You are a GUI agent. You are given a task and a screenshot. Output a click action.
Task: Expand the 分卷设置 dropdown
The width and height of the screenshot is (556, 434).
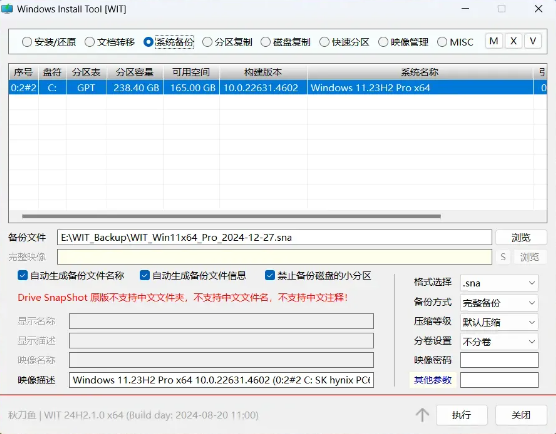[499, 341]
